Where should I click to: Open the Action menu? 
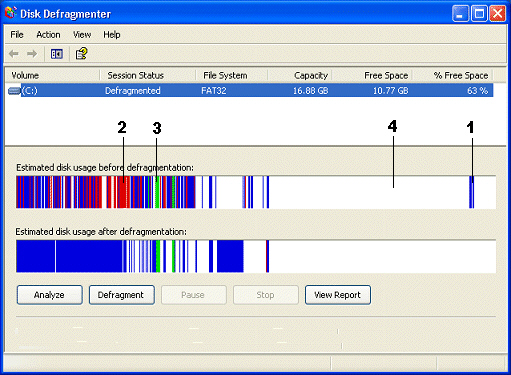coord(48,35)
